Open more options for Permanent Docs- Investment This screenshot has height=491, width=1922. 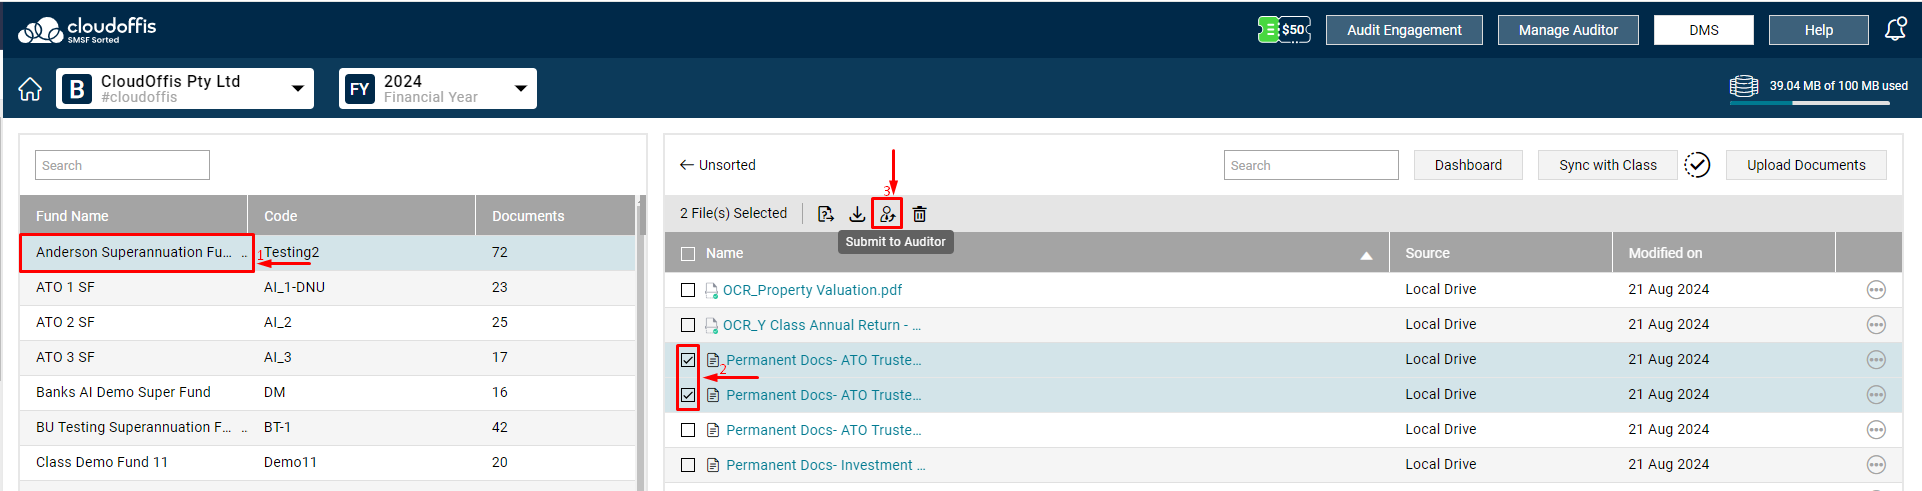point(1876,465)
